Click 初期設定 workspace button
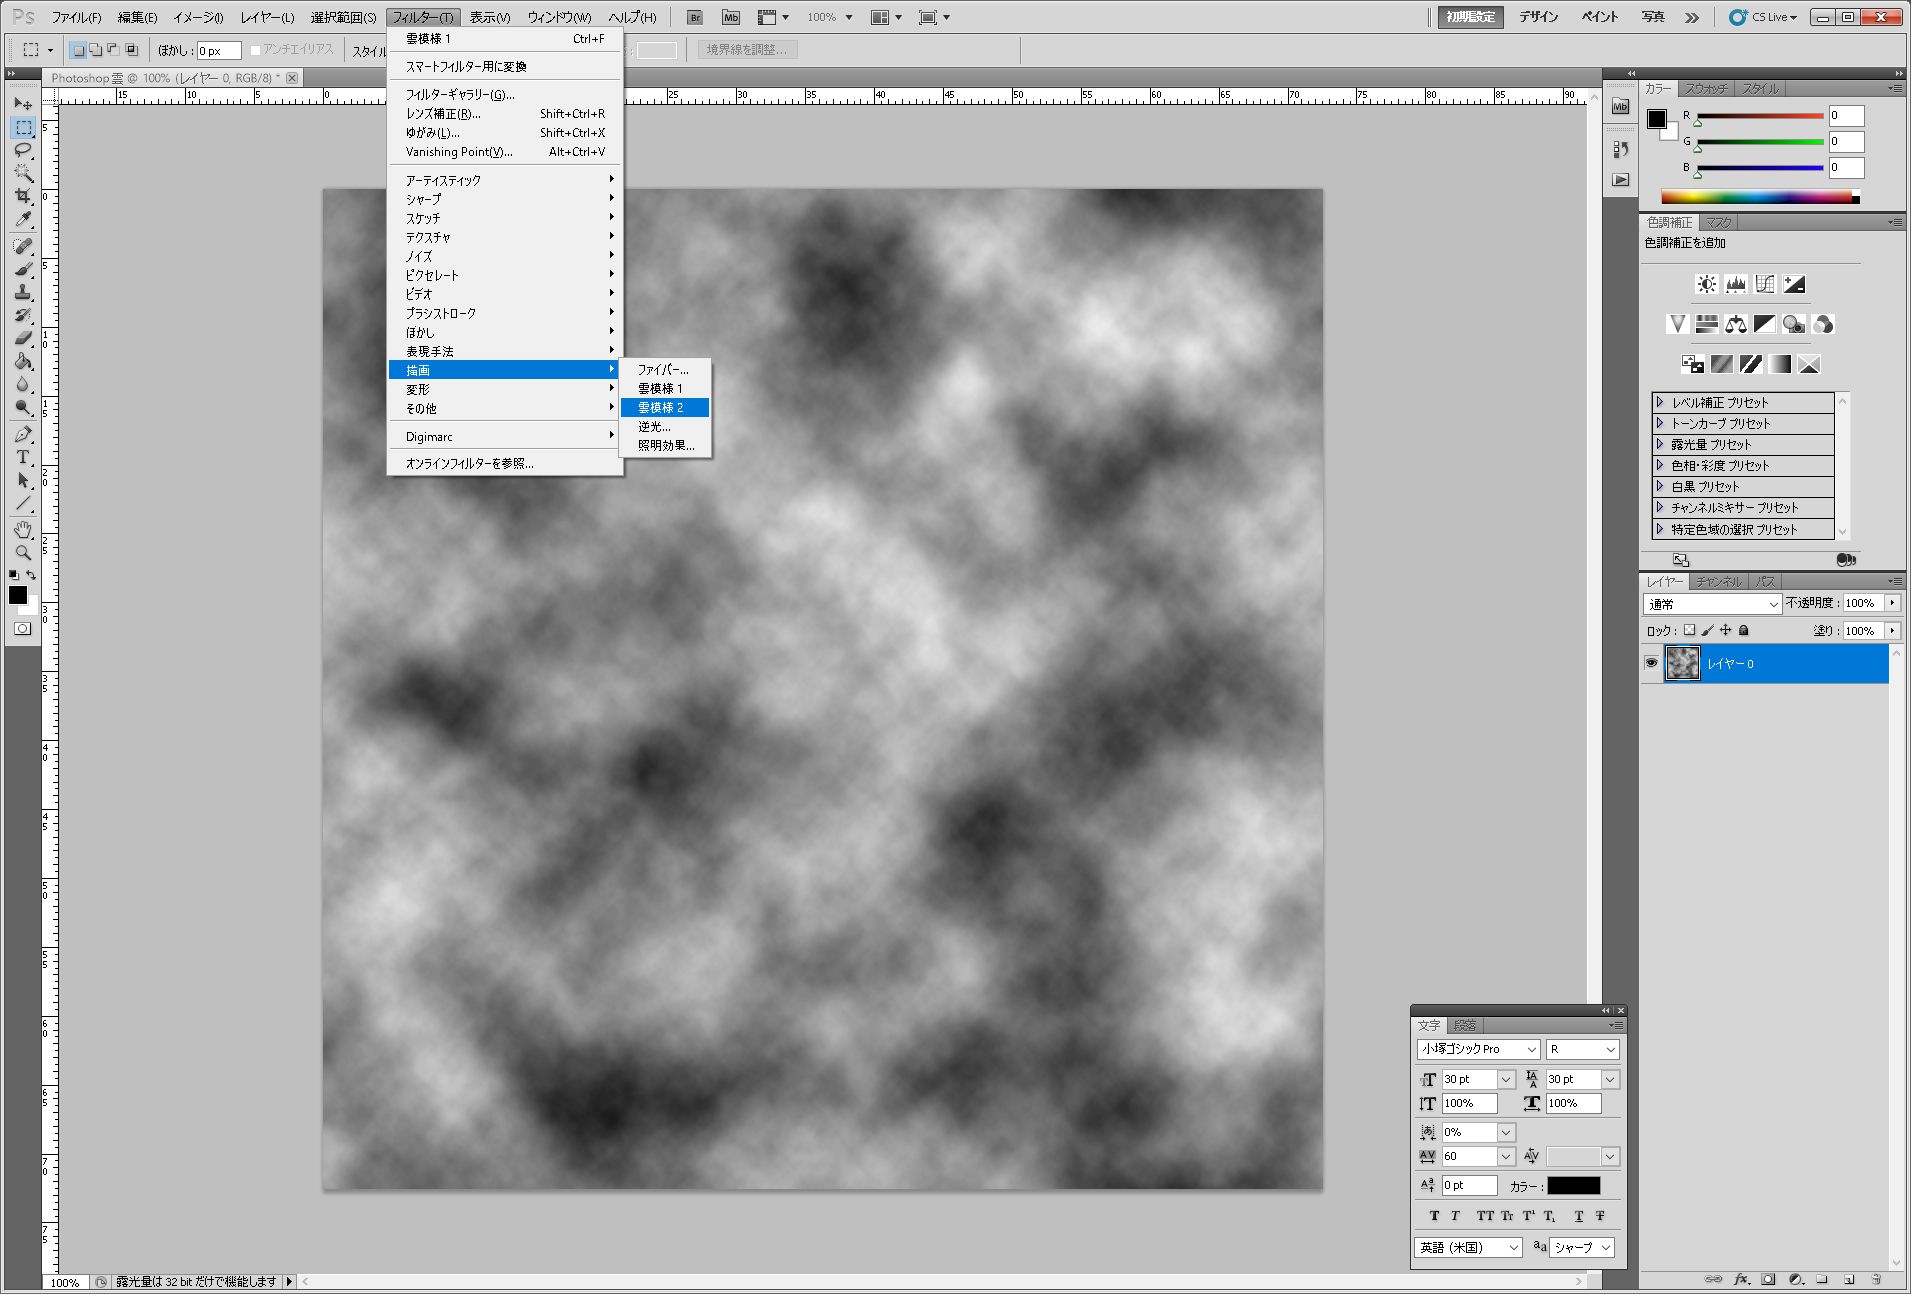Viewport: 1911px width, 1294px height. tap(1470, 17)
